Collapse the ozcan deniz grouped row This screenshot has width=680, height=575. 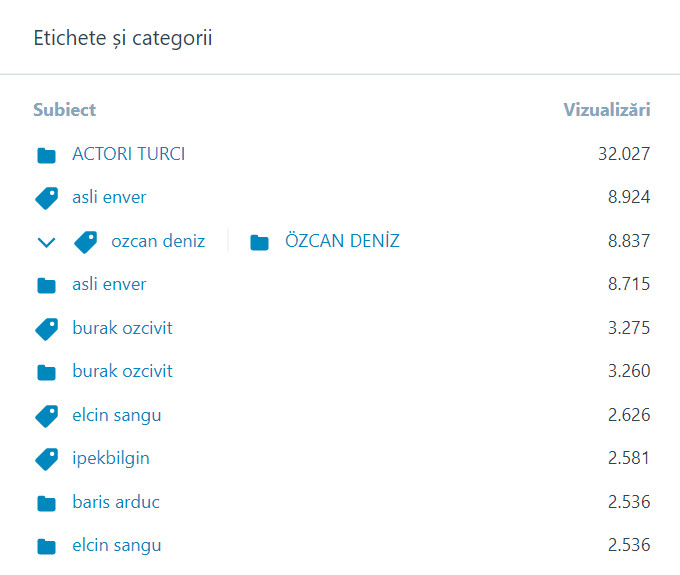tap(45, 242)
